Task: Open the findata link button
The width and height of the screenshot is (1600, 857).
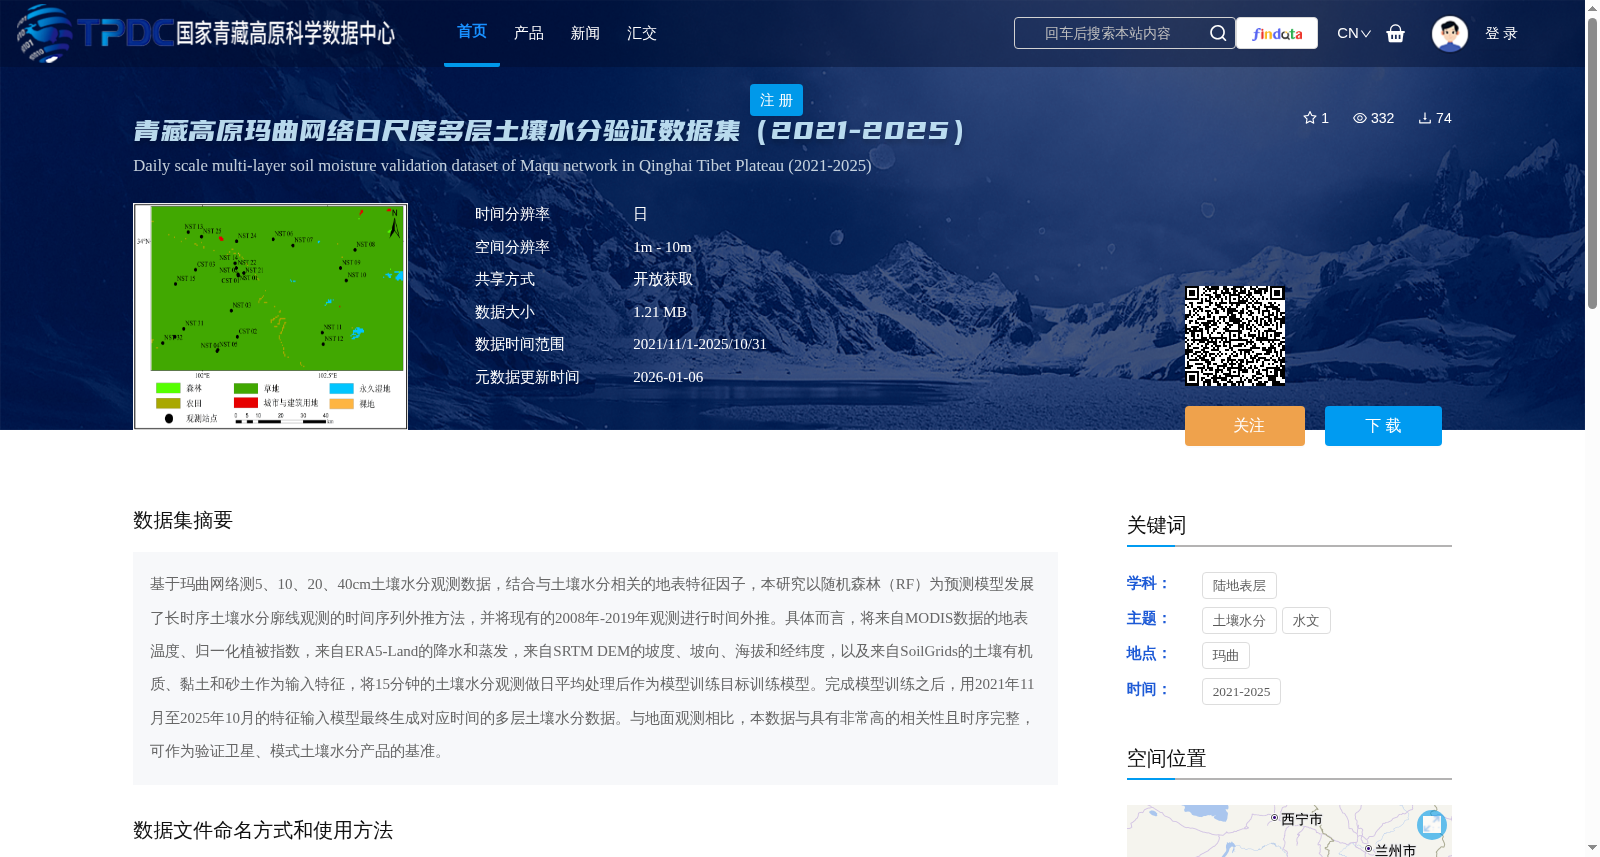Action: pyautogui.click(x=1277, y=33)
